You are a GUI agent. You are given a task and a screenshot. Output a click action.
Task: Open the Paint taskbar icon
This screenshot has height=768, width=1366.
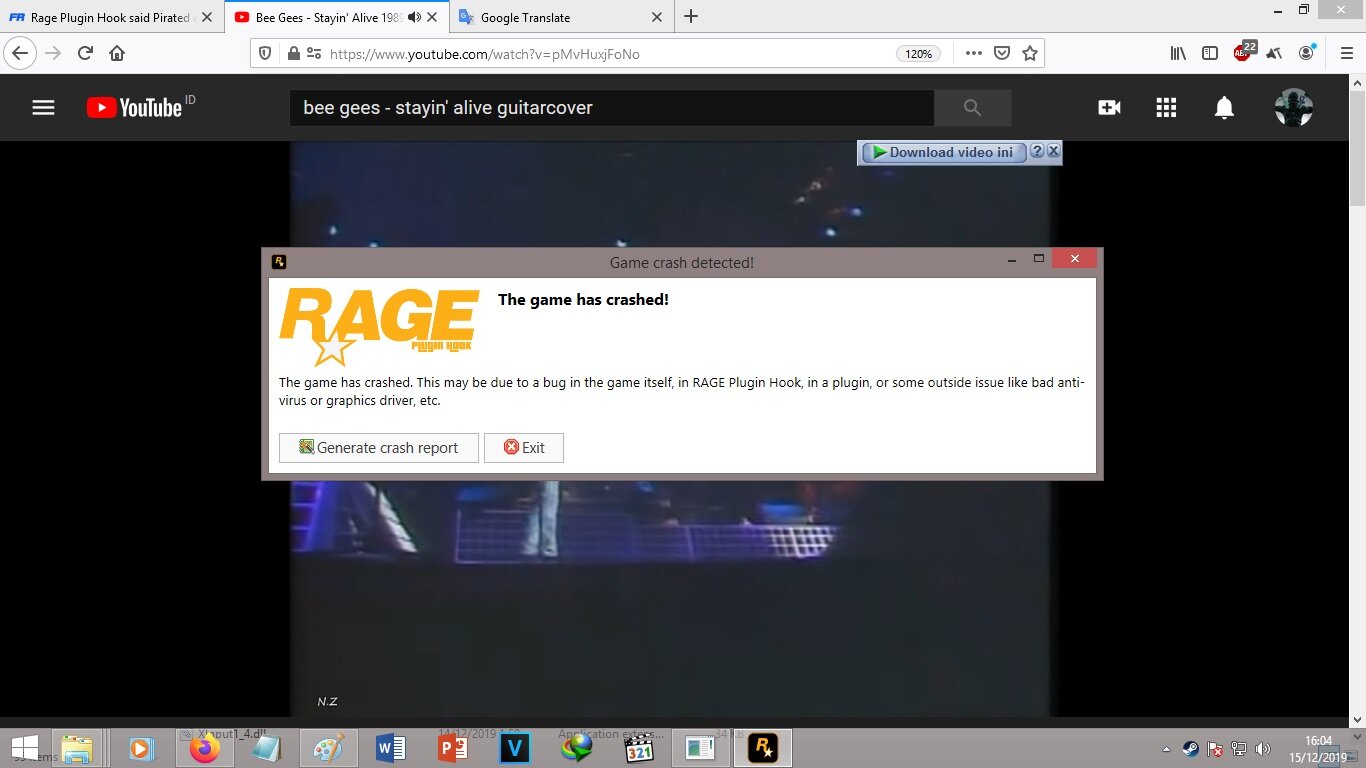(329, 748)
